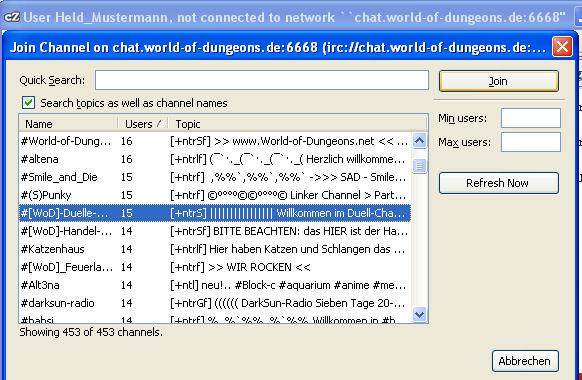Toggle 'Search topics as well as channel names'
This screenshot has width=582, height=380.
(28, 103)
